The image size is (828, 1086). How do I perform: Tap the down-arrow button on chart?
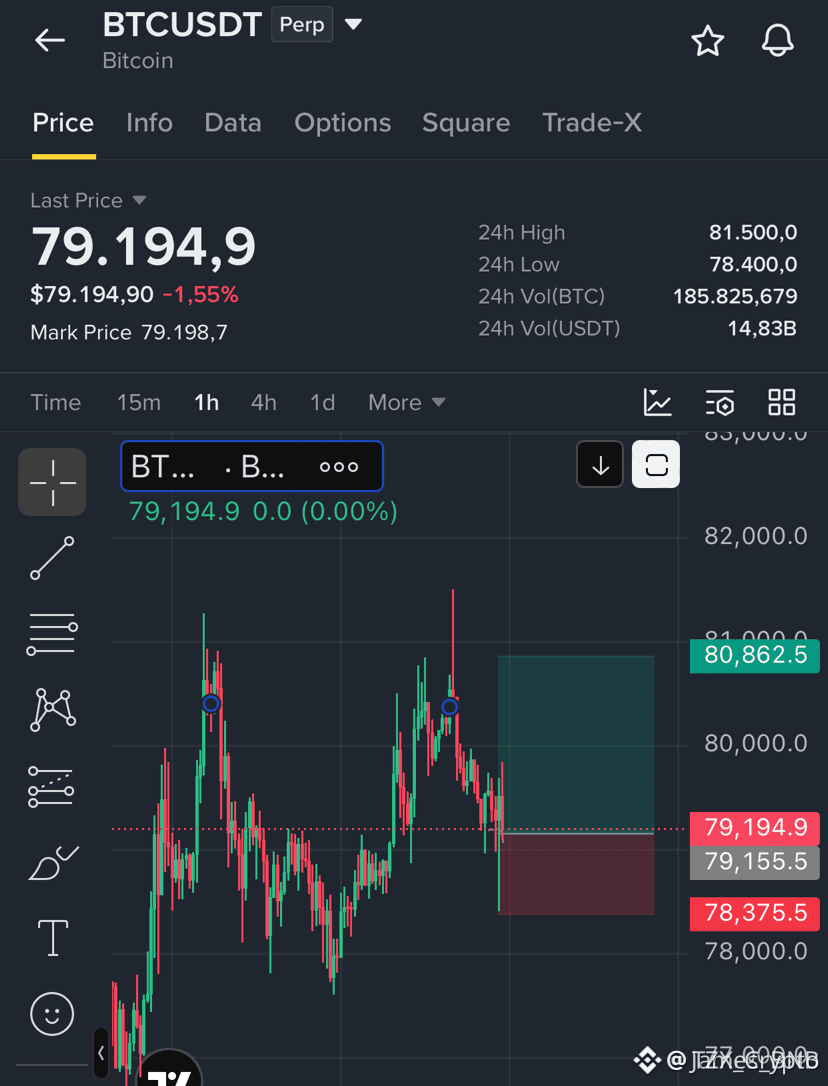point(600,464)
